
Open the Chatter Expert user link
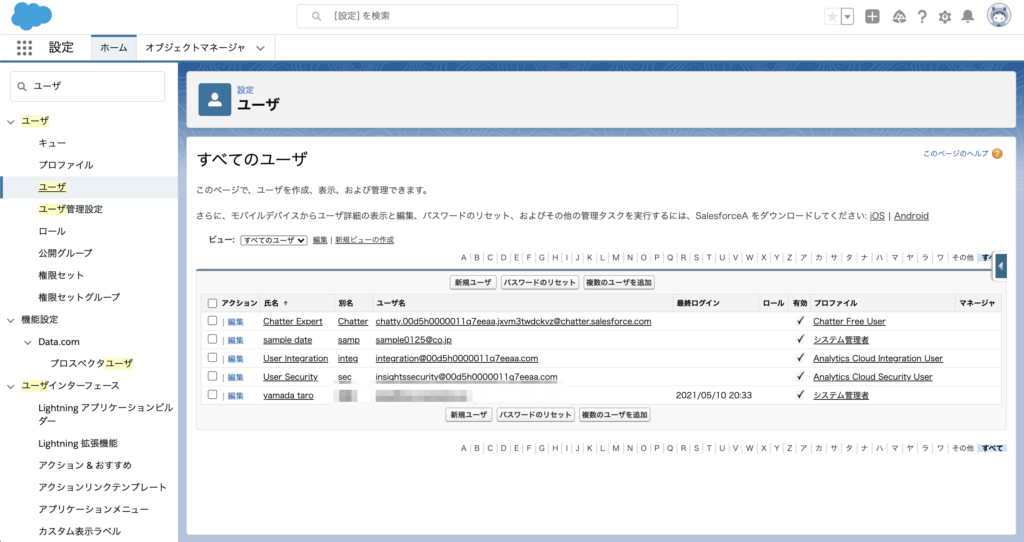coord(293,321)
